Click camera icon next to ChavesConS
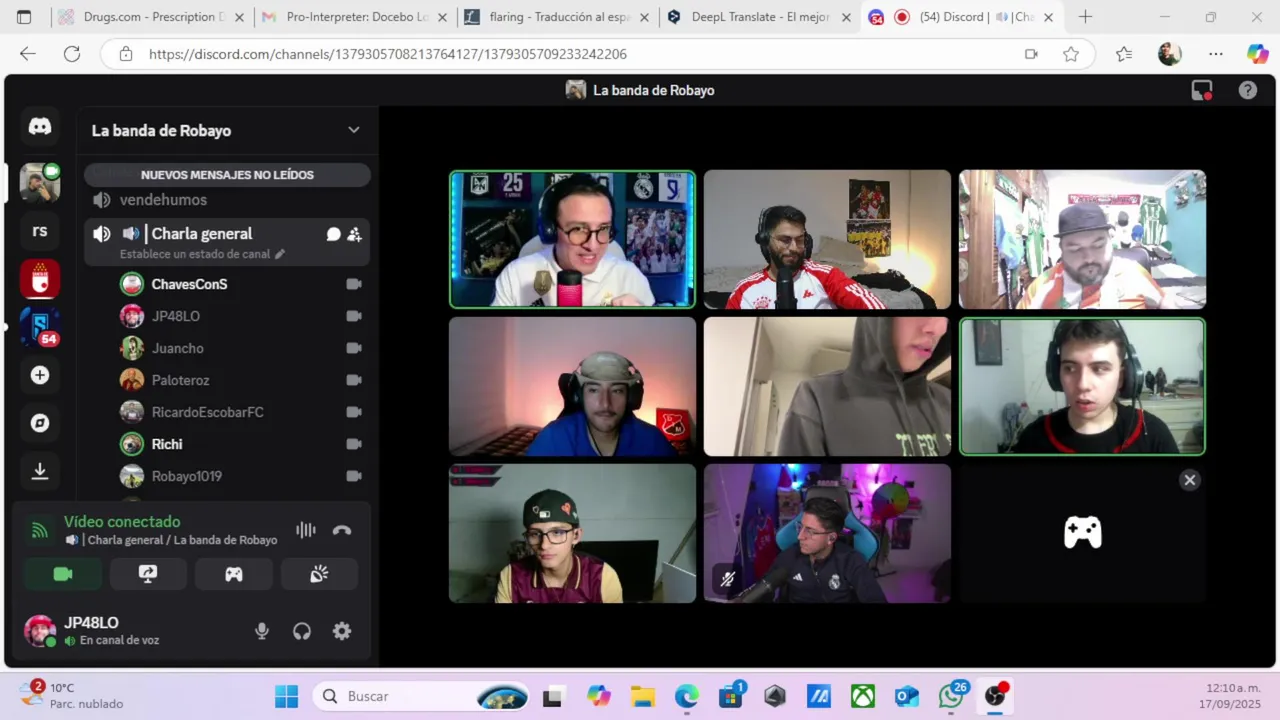The width and height of the screenshot is (1280, 720). (x=353, y=284)
